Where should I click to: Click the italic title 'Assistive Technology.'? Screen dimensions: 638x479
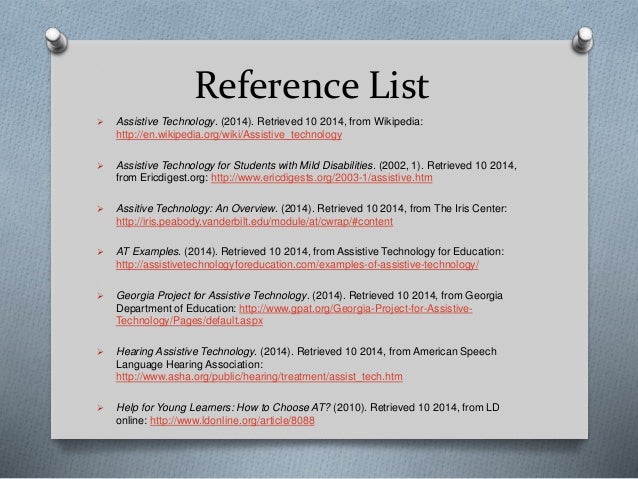(x=166, y=122)
